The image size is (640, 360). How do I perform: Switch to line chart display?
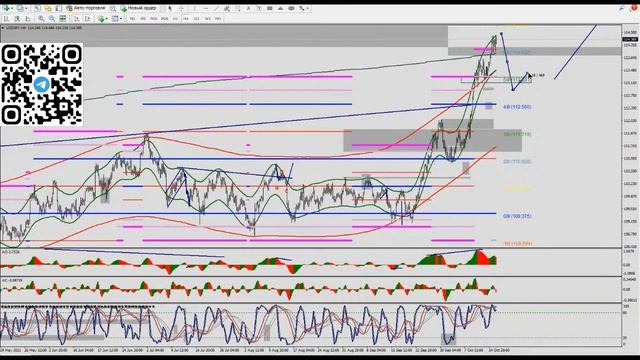point(28,18)
